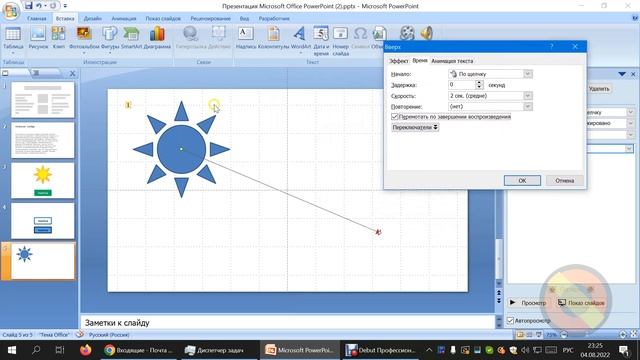
Task: Switch to the Эффект tab
Action: click(398, 61)
